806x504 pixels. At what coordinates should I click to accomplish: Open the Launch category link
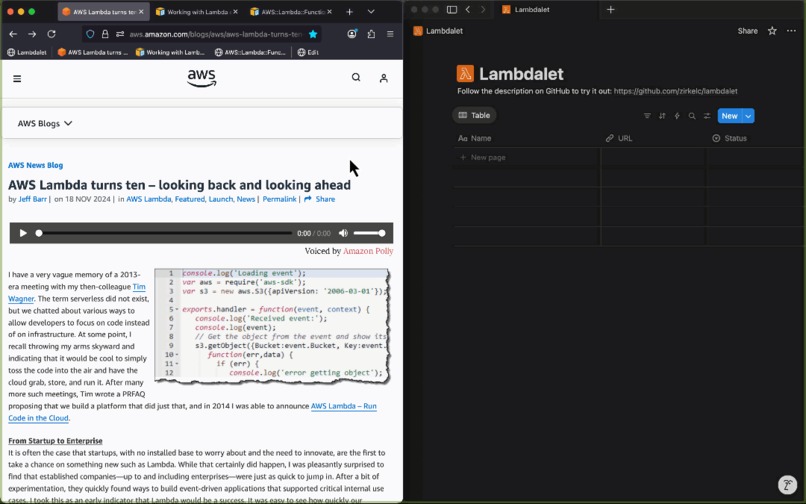click(x=221, y=199)
